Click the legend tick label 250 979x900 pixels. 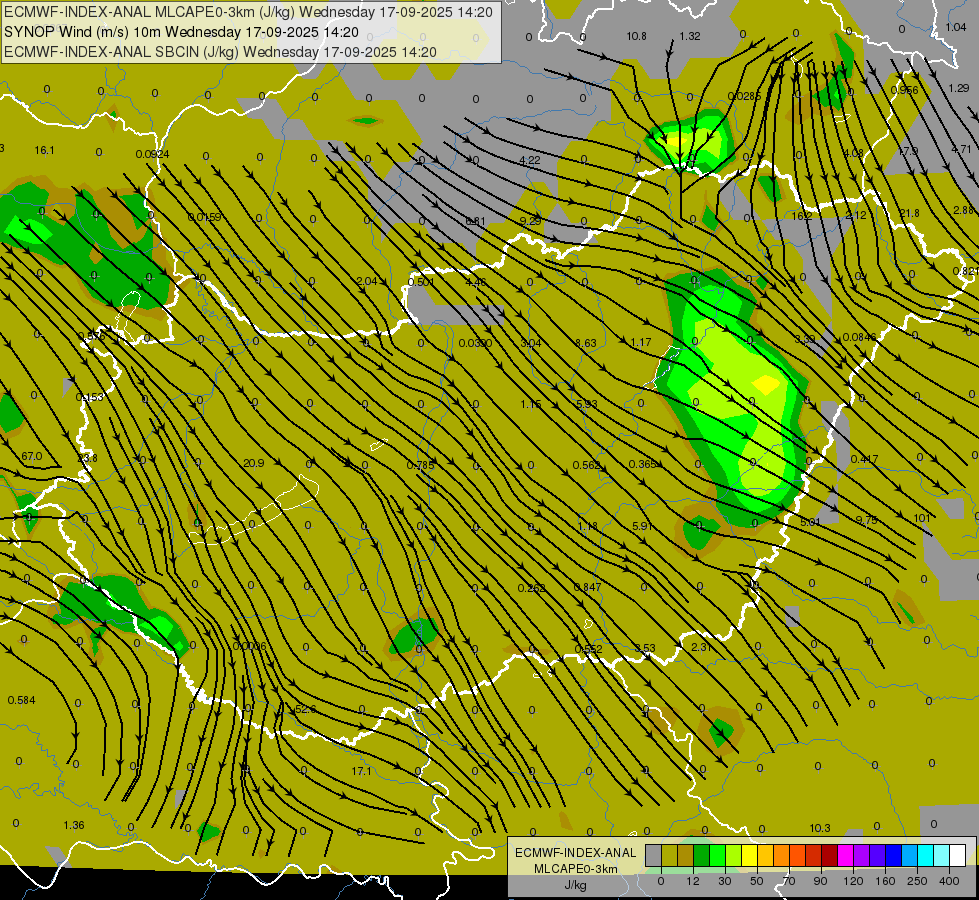[917, 881]
